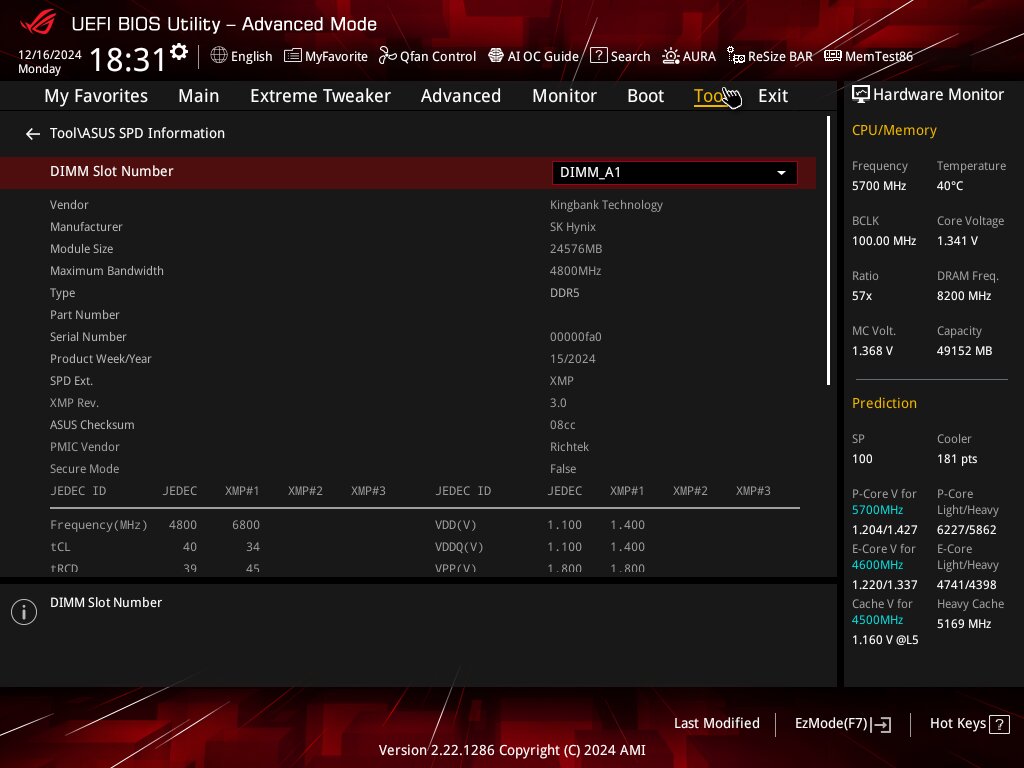Open date and time settings gear
Screen dimensions: 1024x768
click(x=179, y=52)
